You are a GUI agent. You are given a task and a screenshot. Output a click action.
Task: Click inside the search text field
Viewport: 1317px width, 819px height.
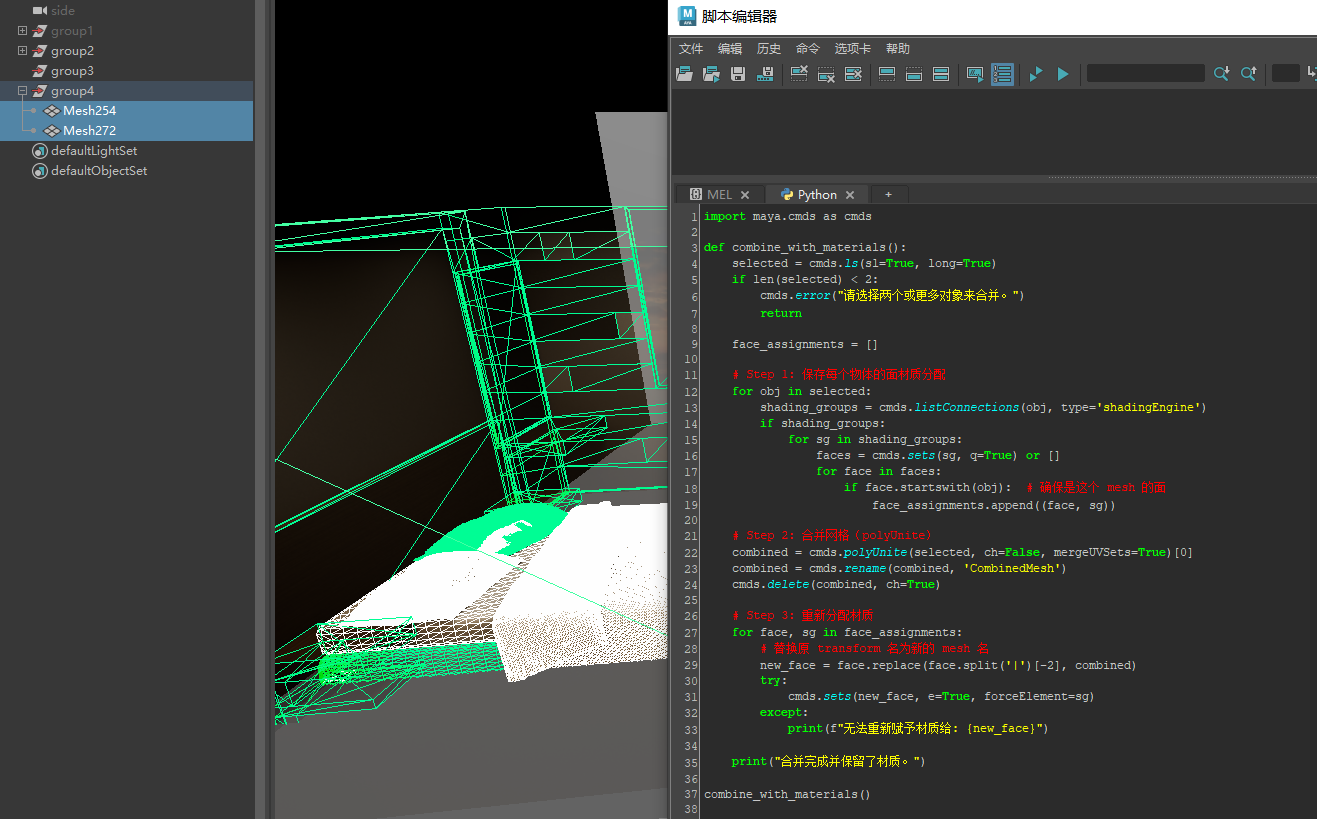tap(1144, 73)
